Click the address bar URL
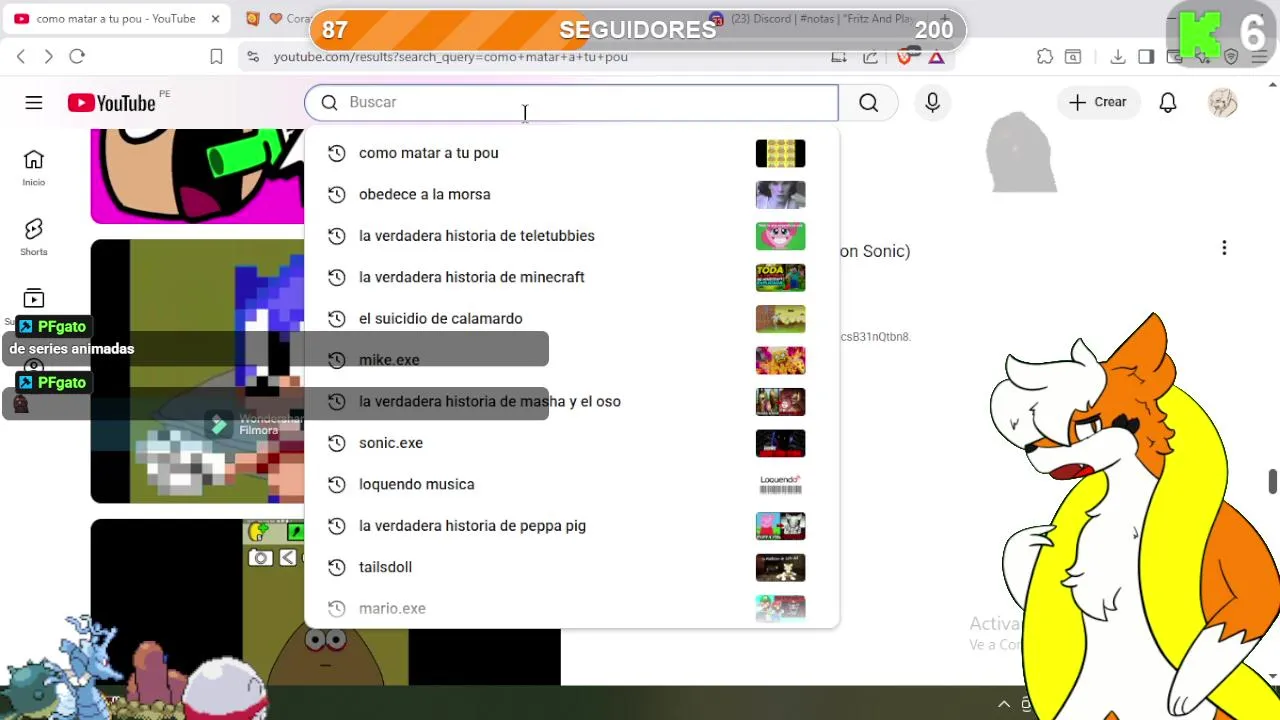This screenshot has width=1280, height=720. [x=450, y=56]
